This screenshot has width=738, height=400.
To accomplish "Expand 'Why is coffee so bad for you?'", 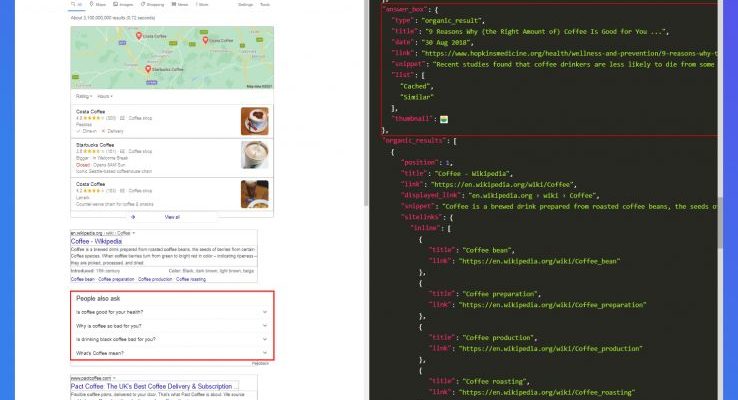I will click(x=170, y=326).
